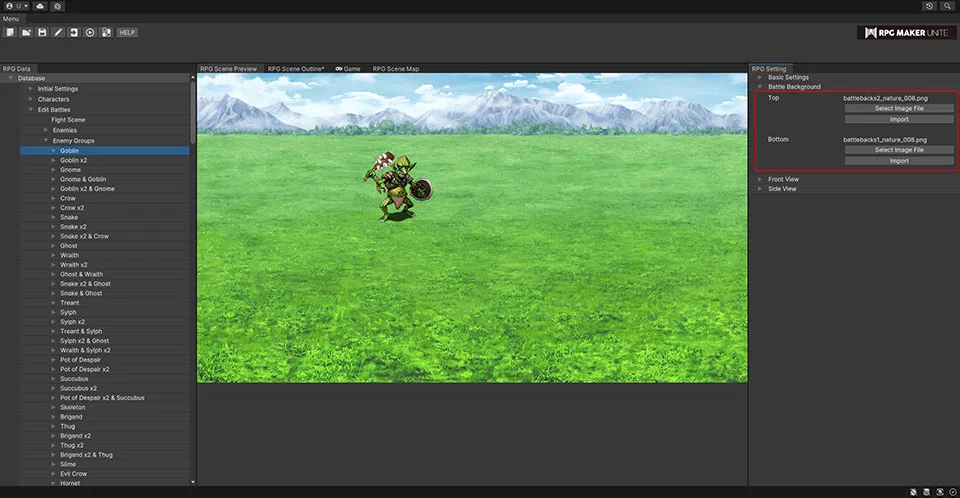Click the HELP button in the toolbar
This screenshot has height=498, width=960.
pos(127,32)
